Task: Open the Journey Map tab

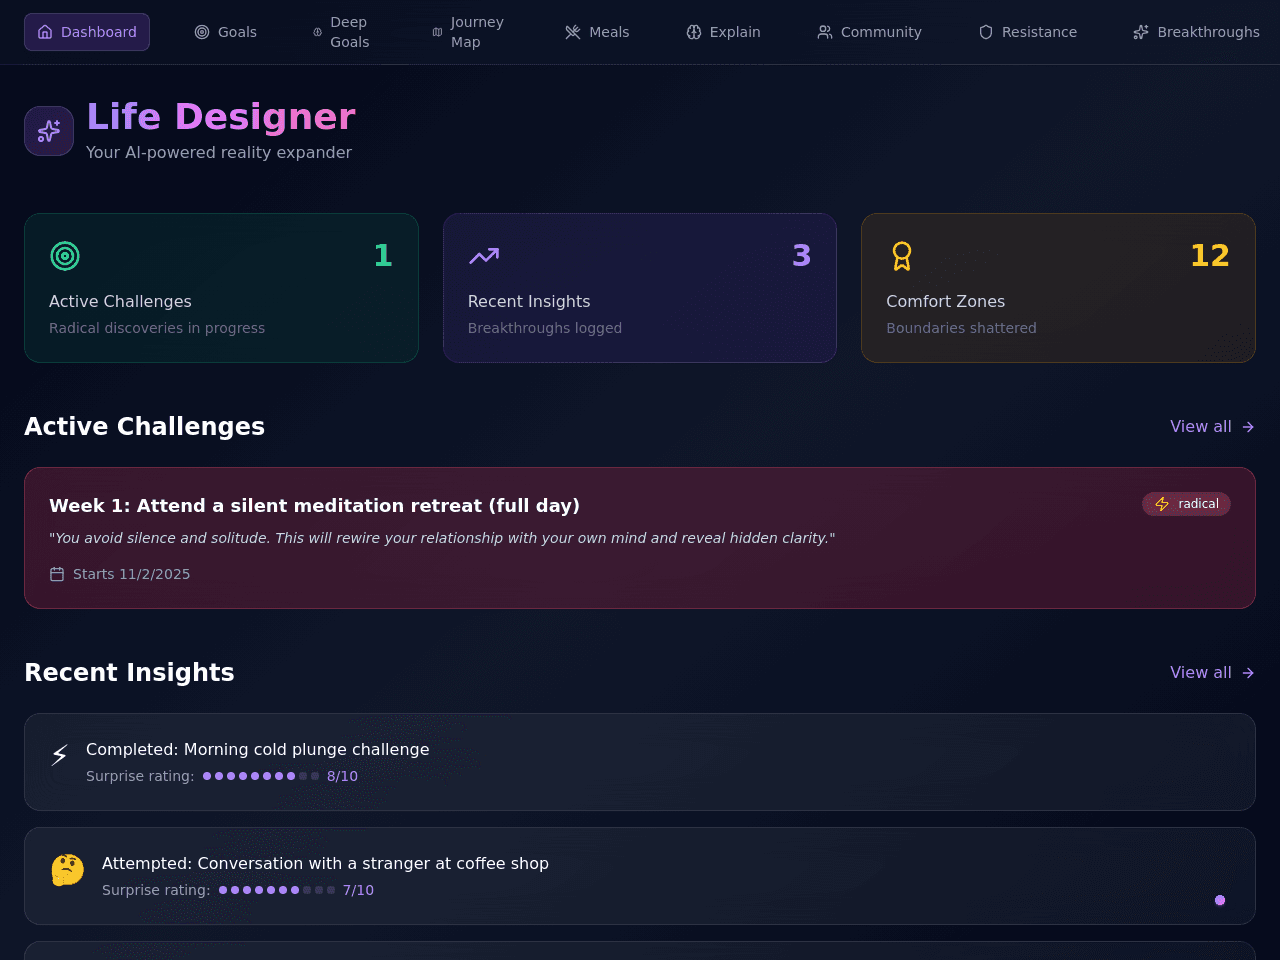Action: click(x=468, y=32)
